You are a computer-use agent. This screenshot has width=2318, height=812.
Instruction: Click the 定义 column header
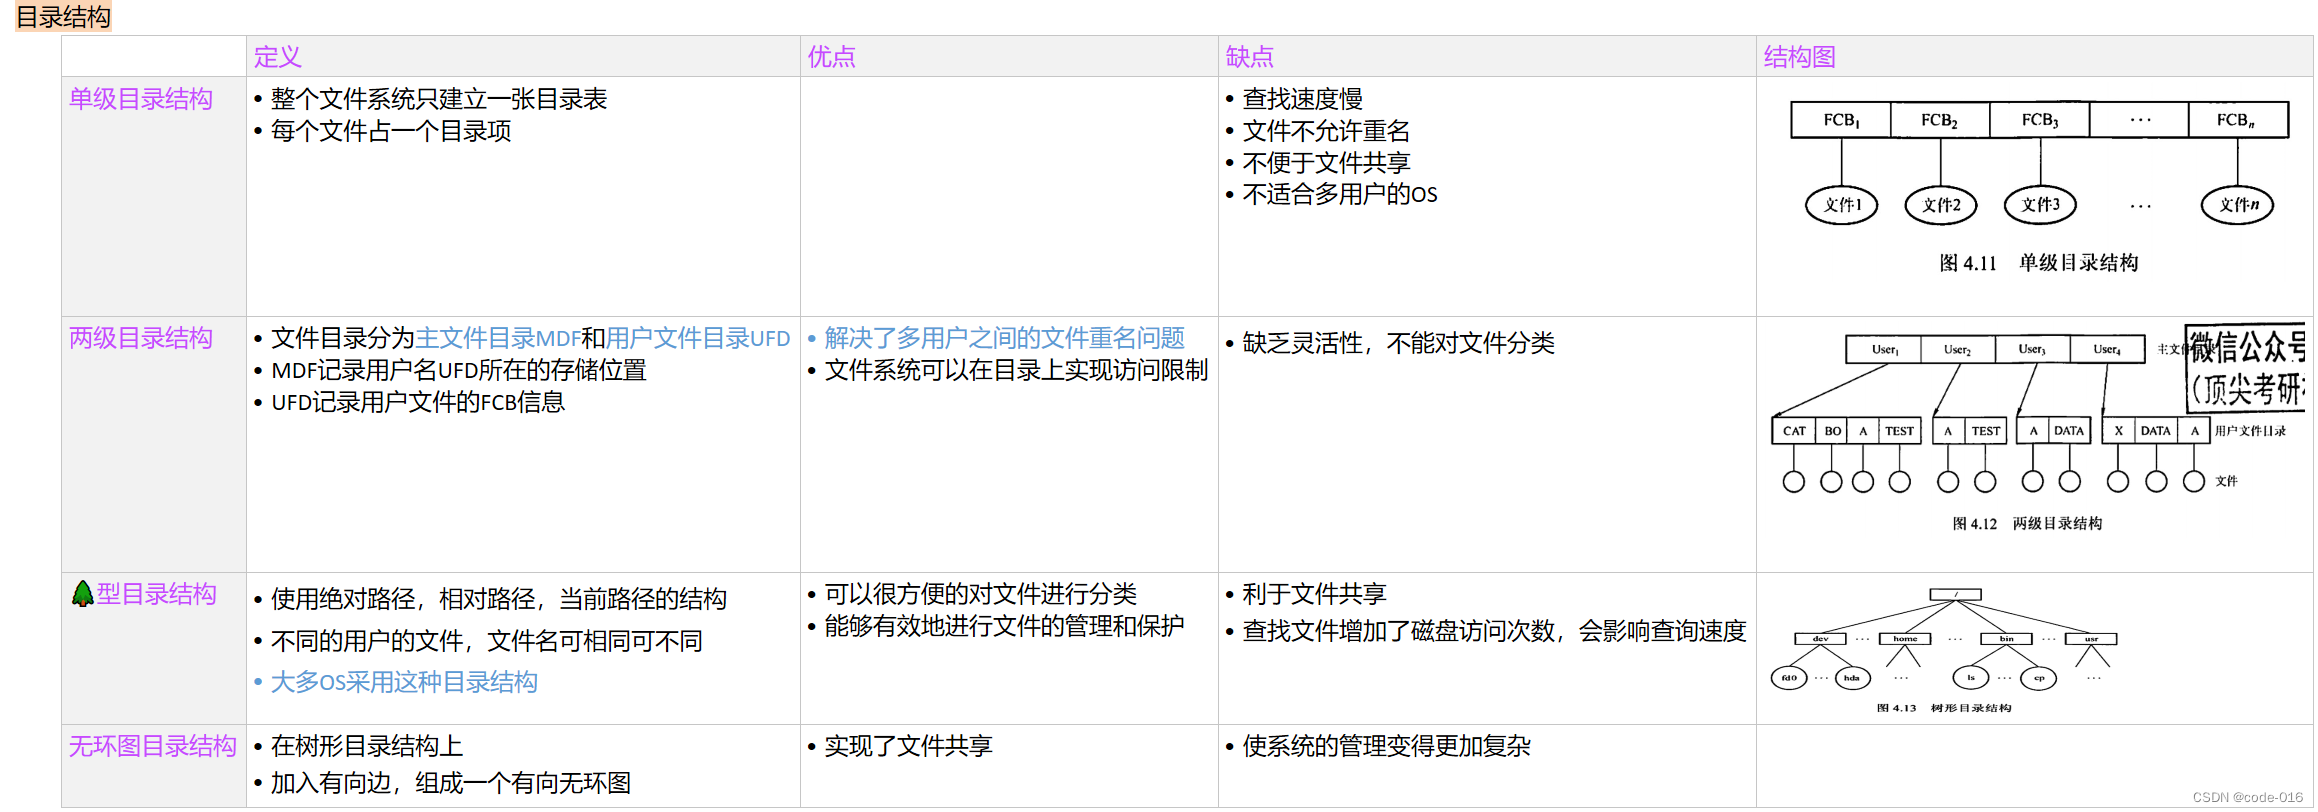click(277, 57)
